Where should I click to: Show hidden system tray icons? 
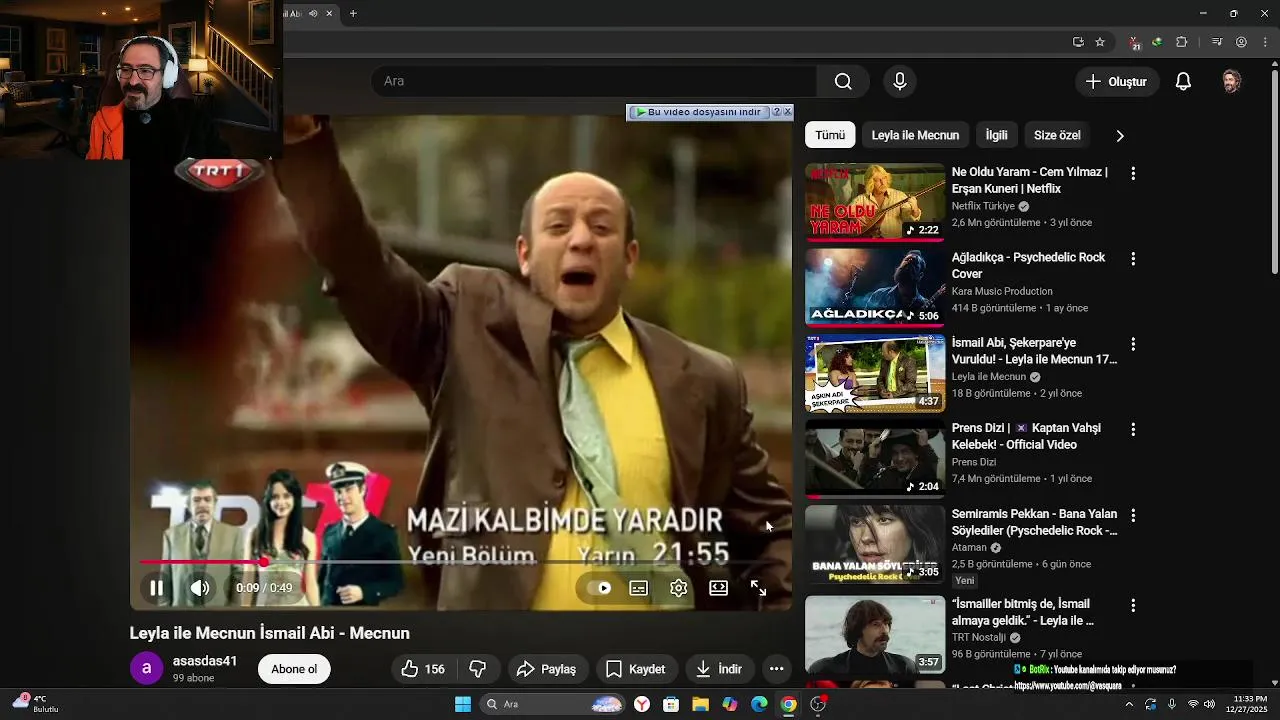click(x=1129, y=704)
